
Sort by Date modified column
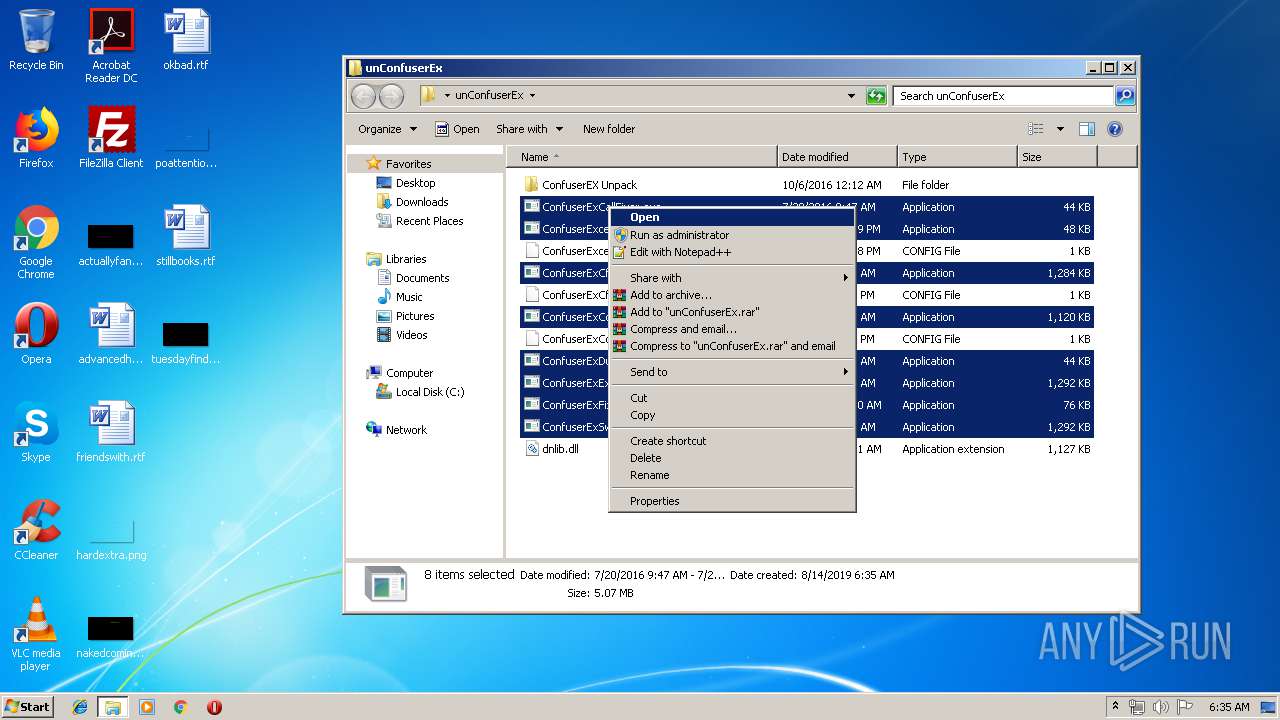pos(837,157)
